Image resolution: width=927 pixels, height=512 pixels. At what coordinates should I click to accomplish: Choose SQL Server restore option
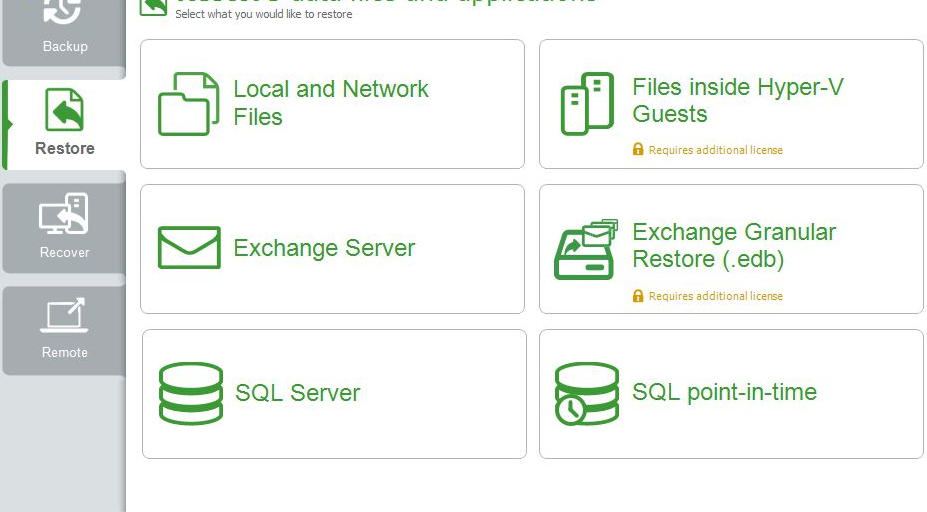(x=334, y=394)
